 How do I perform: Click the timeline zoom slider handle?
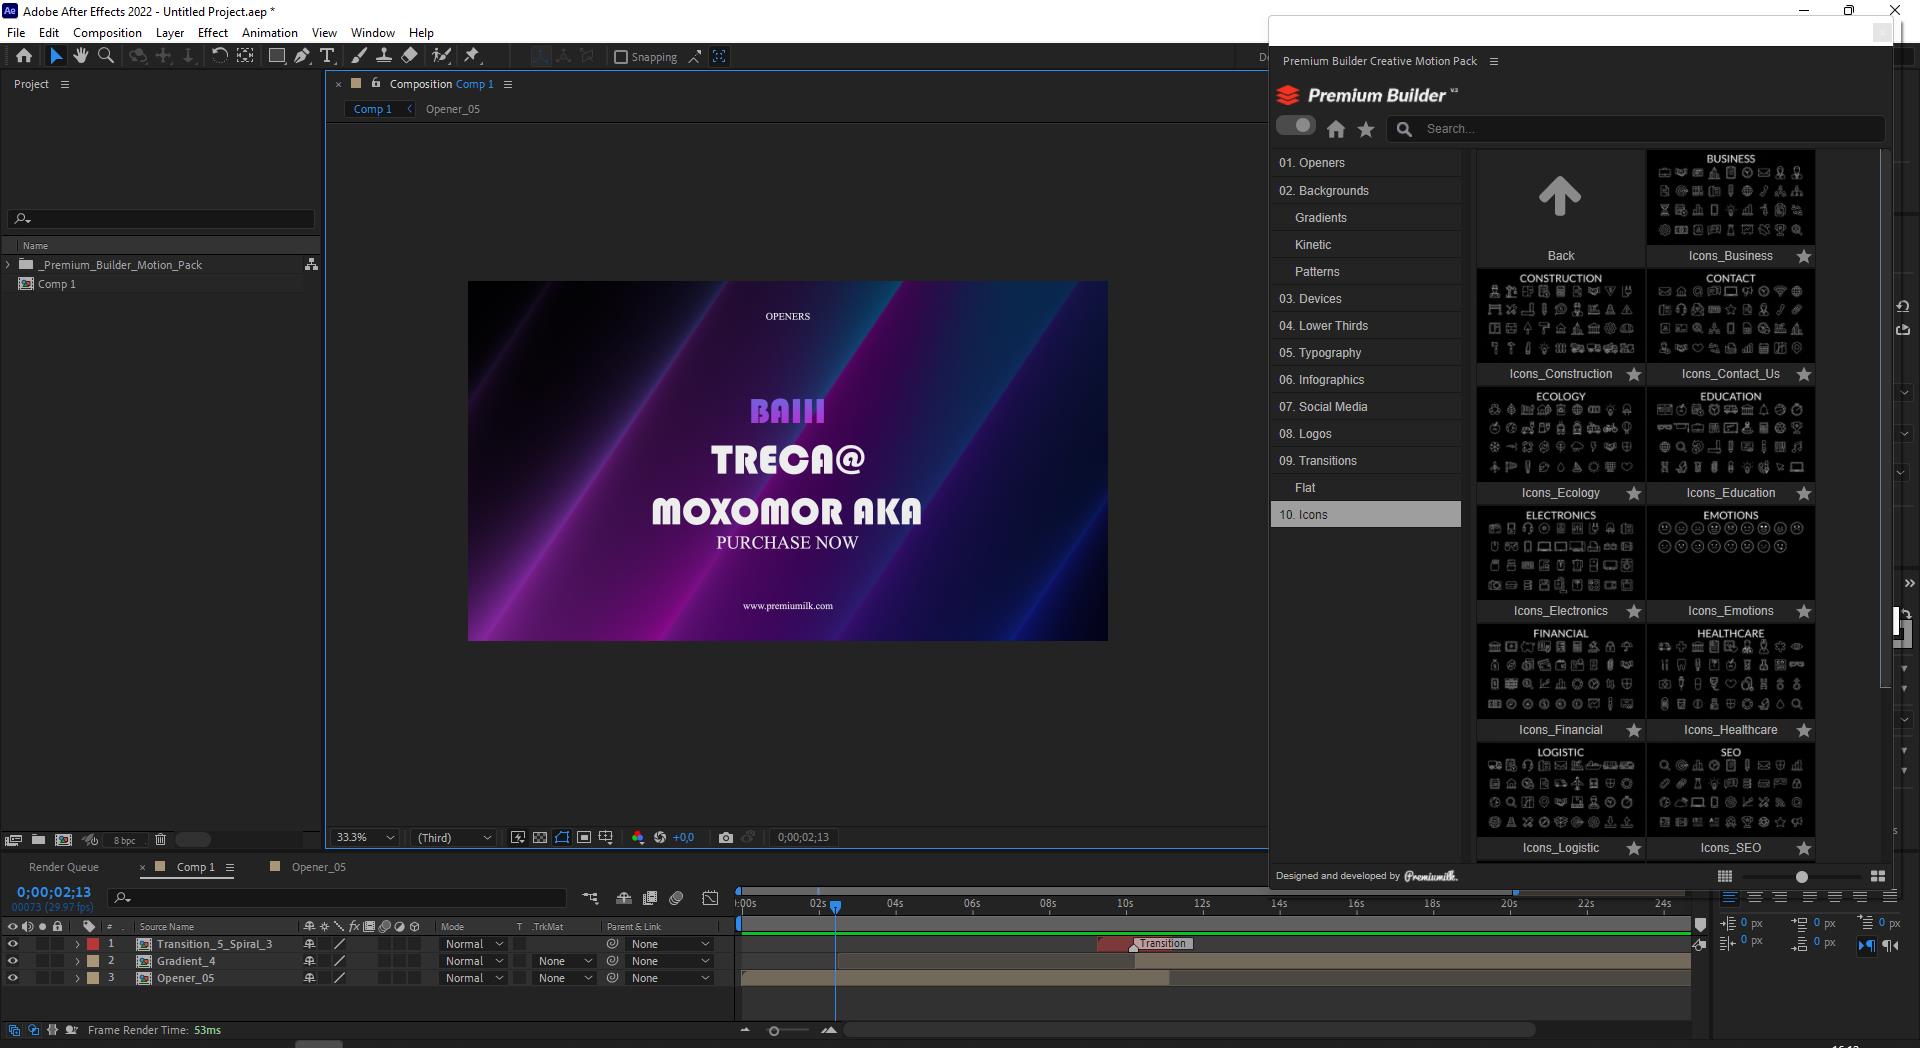click(x=773, y=1030)
